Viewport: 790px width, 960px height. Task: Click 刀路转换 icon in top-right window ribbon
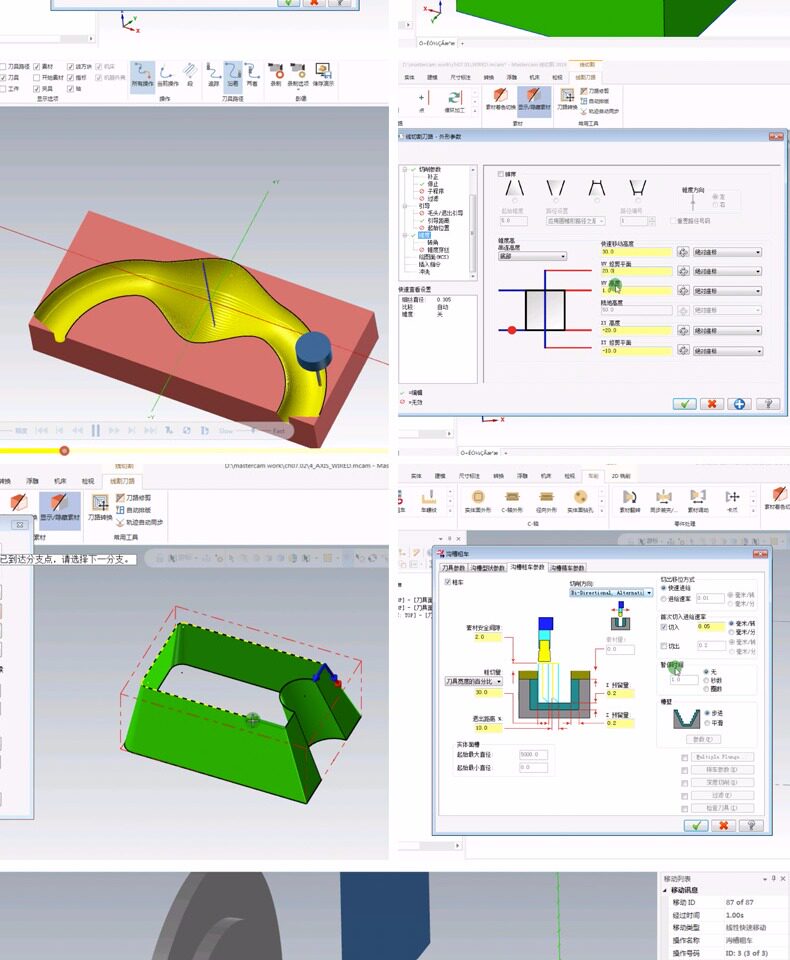click(x=567, y=99)
